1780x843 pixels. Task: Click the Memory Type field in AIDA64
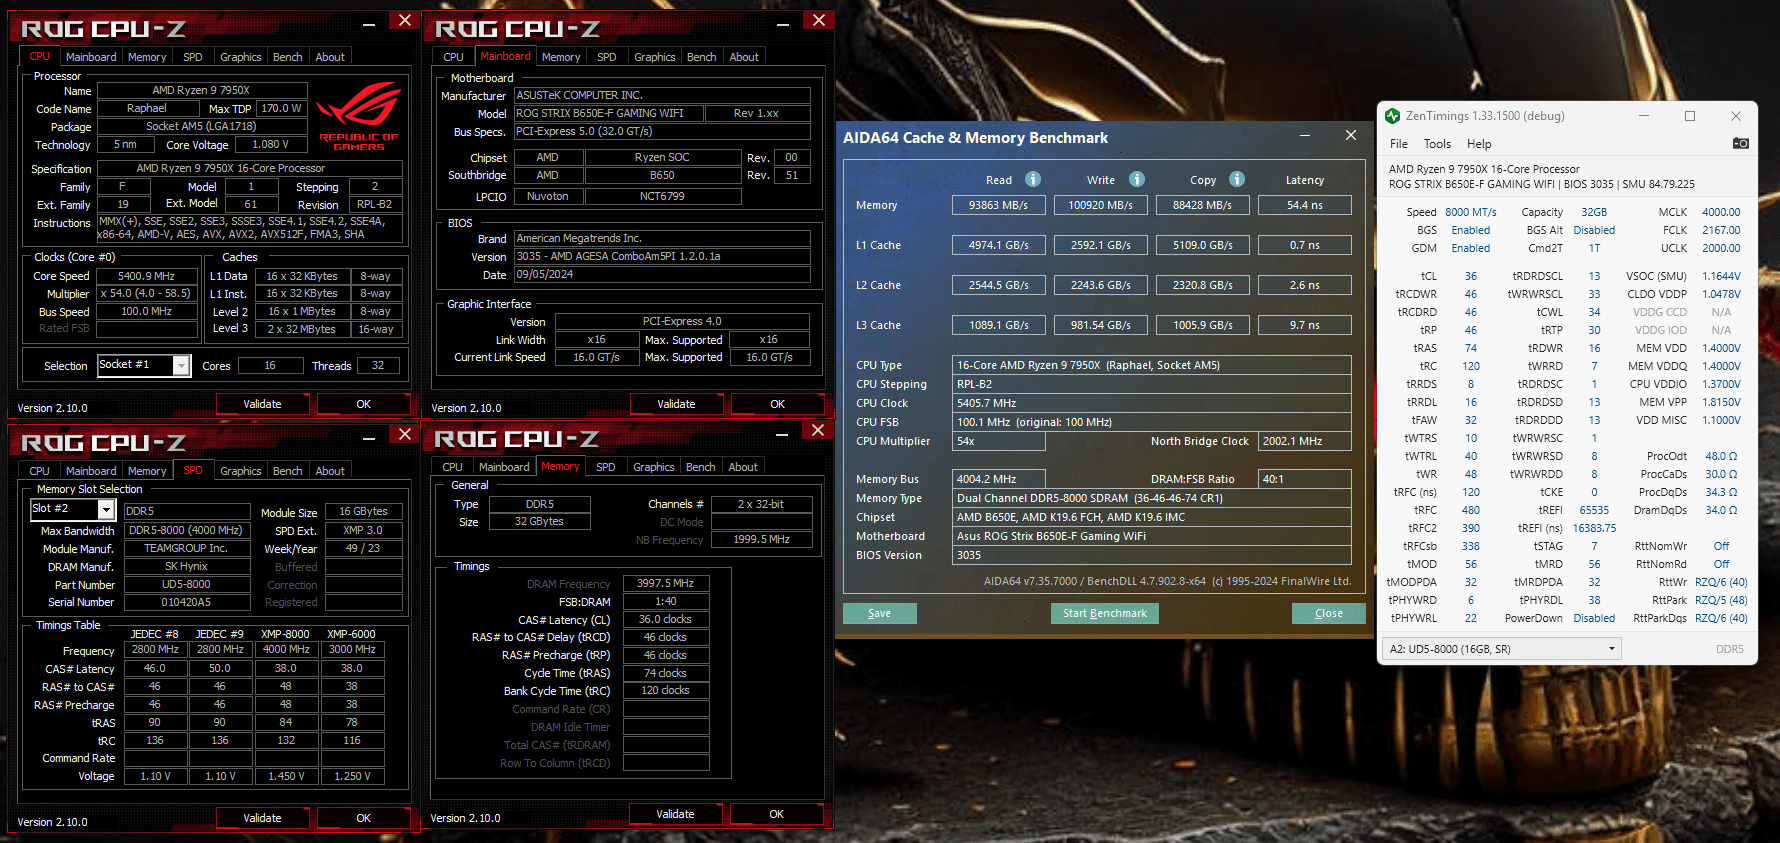point(1154,498)
